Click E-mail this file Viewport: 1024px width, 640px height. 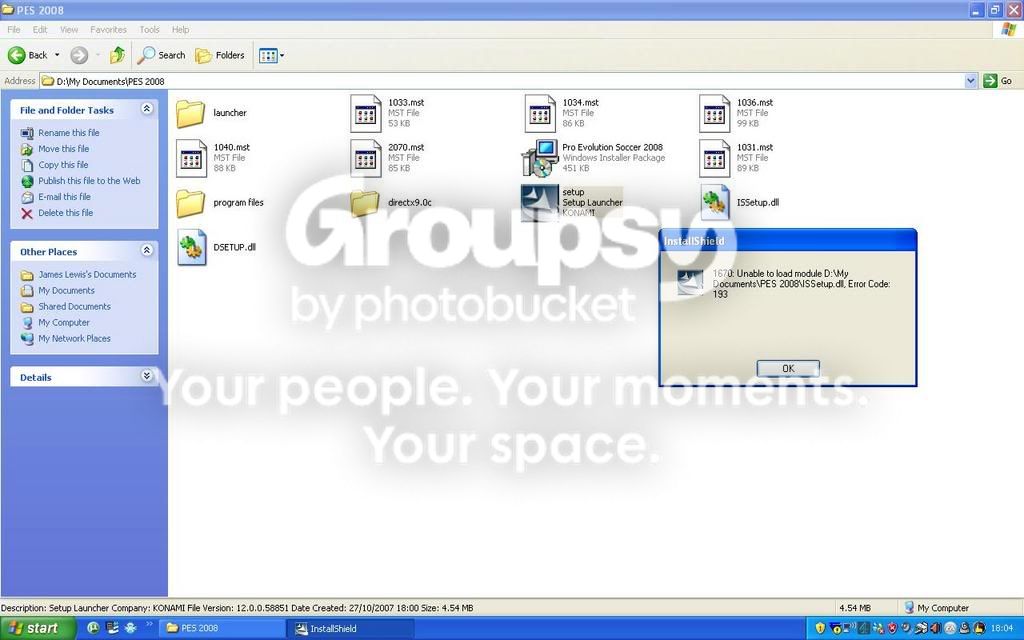pyautogui.click(x=64, y=197)
